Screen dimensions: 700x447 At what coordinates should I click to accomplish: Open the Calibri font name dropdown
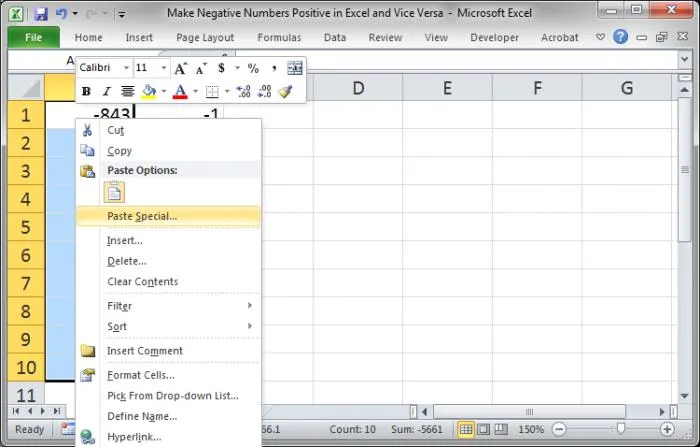click(126, 68)
